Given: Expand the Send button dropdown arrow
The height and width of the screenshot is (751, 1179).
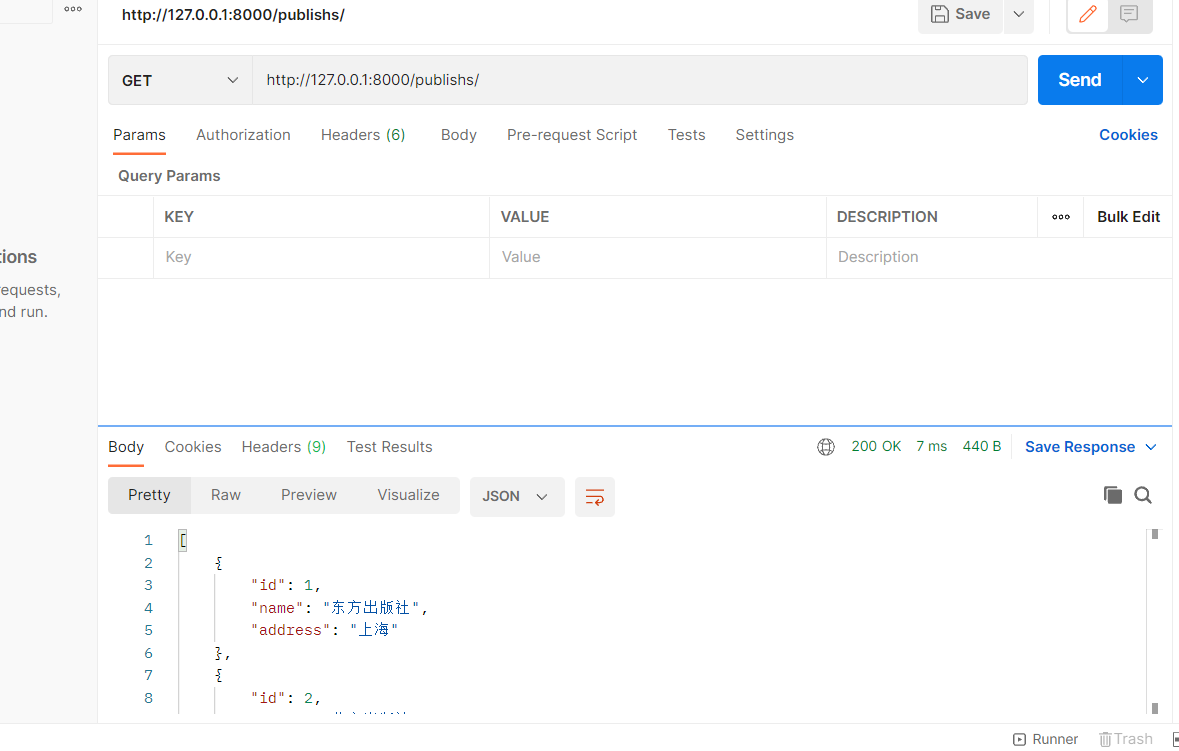Looking at the screenshot, I should point(1143,80).
